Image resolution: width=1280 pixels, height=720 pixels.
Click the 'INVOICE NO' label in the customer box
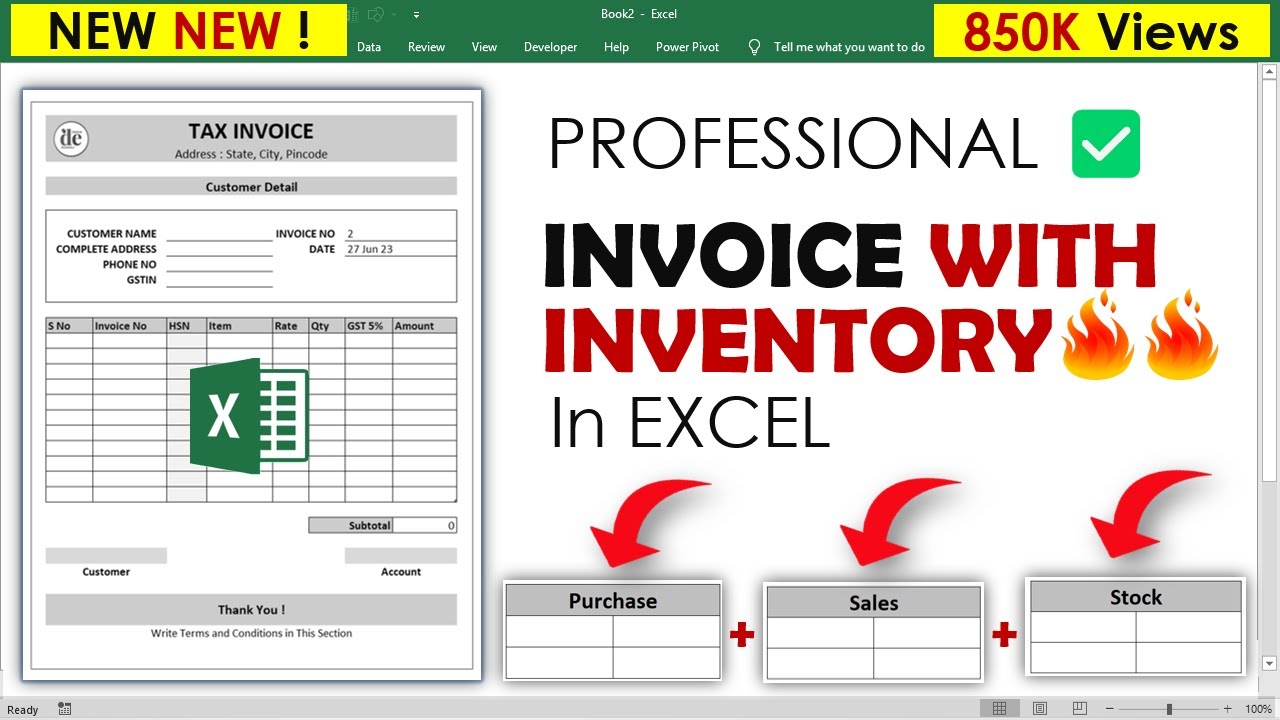click(305, 234)
